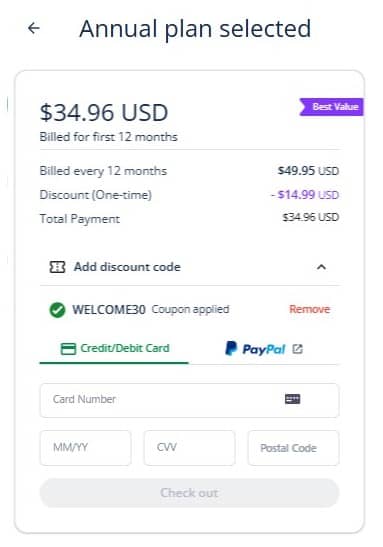Click the credit card icon on tab

click(68, 349)
